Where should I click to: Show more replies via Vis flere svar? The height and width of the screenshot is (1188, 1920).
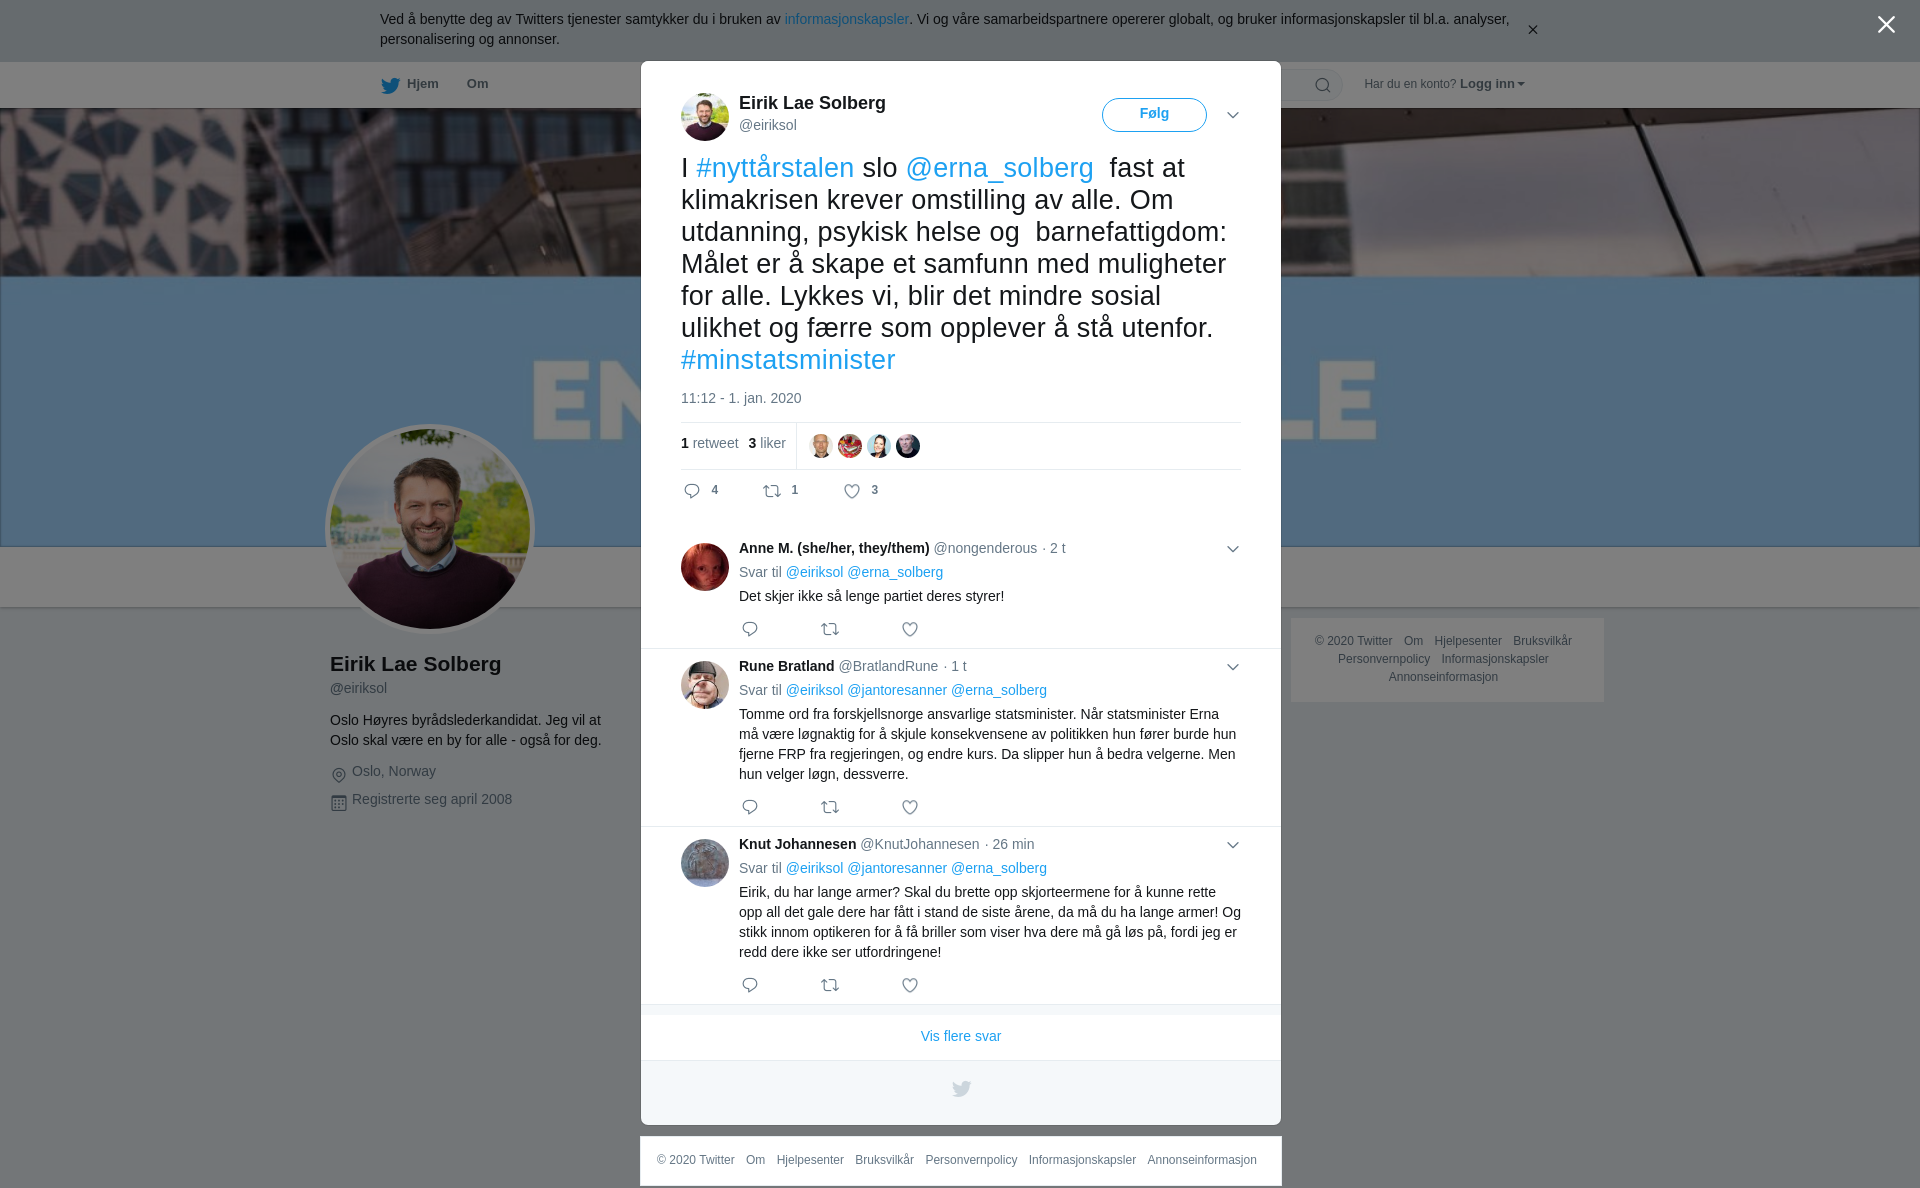point(961,1036)
